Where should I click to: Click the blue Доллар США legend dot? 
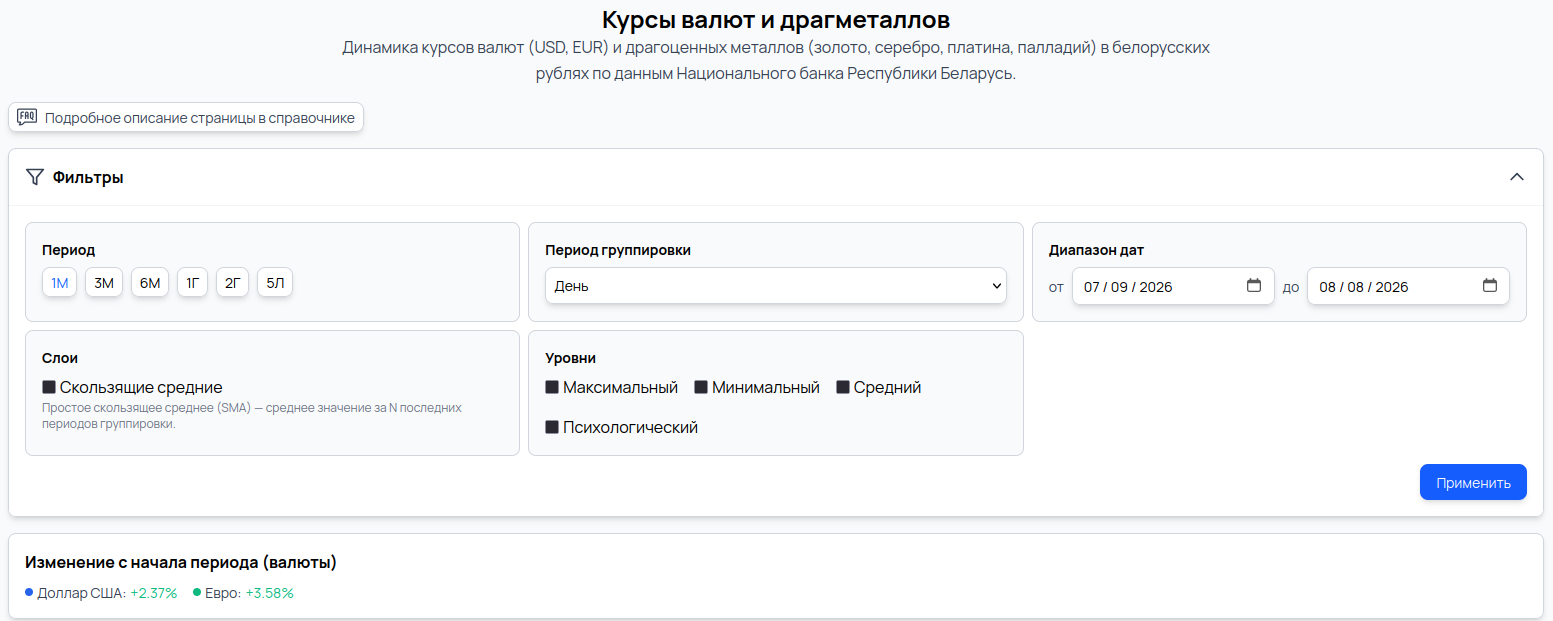29,592
